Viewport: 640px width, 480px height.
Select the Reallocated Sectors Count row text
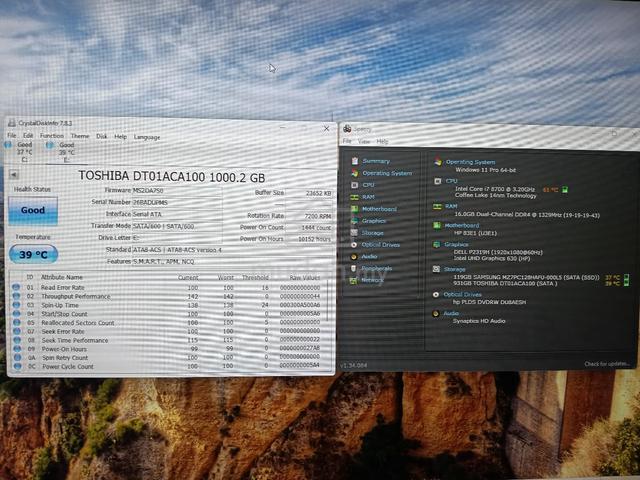coord(78,323)
